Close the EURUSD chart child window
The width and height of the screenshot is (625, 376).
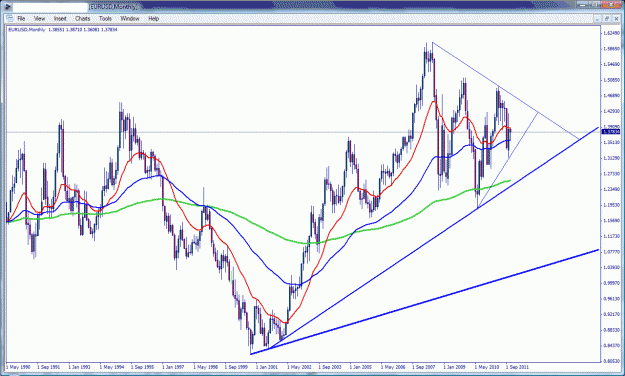[x=616, y=19]
